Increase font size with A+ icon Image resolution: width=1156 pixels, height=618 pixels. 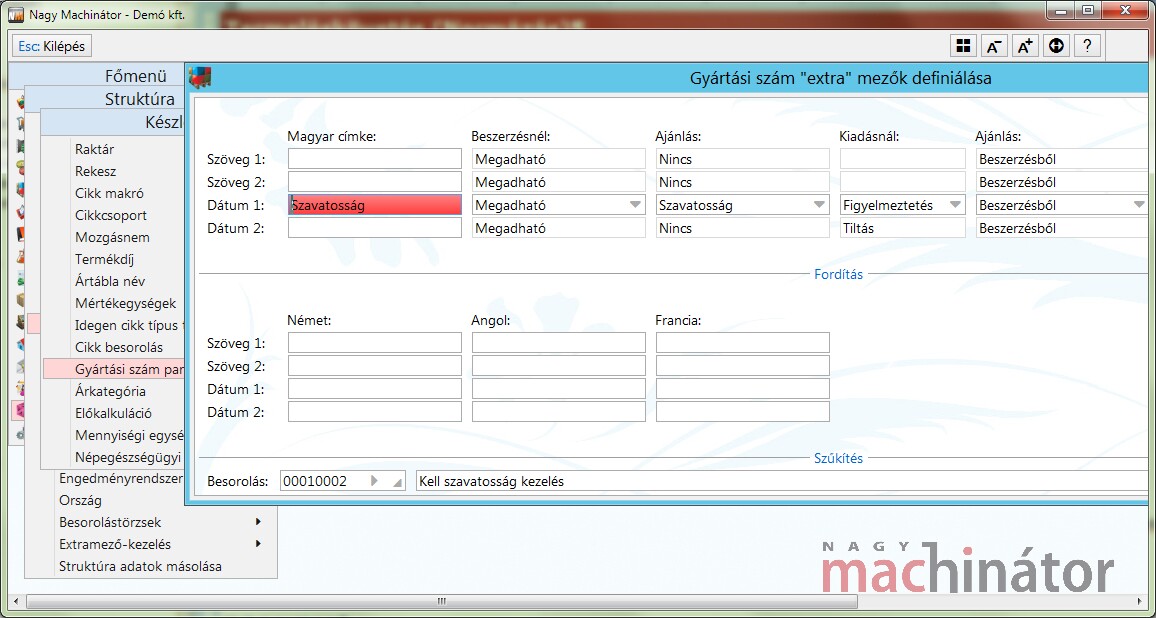coord(1025,46)
